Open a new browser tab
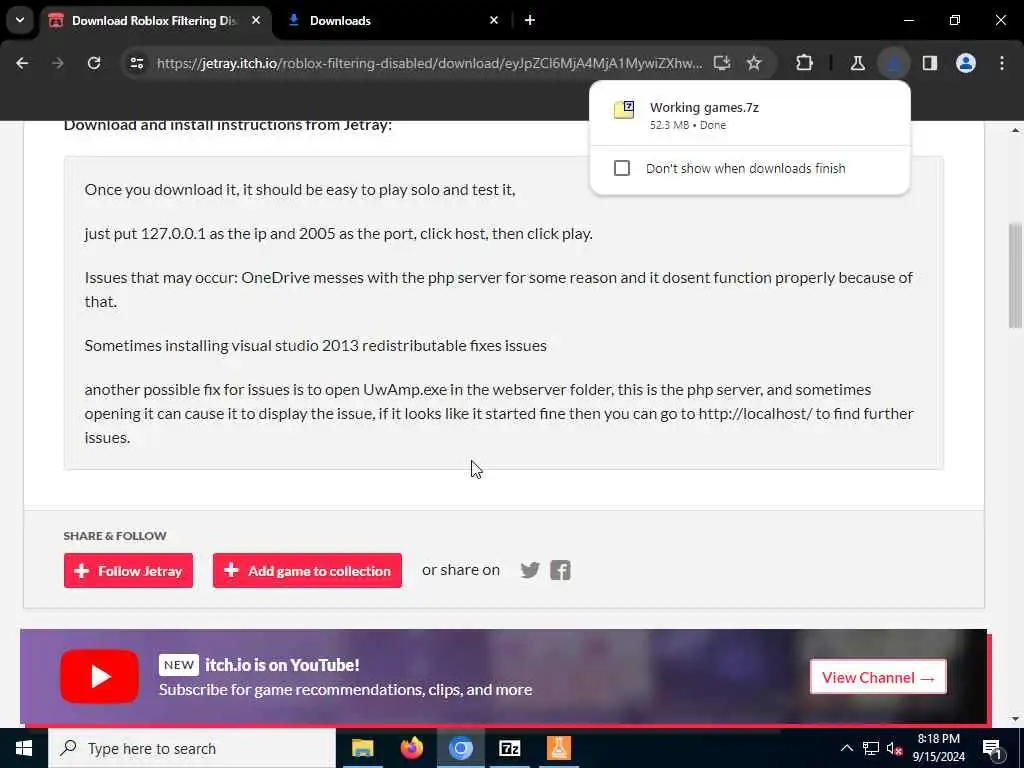Viewport: 1024px width, 768px height. tap(530, 20)
